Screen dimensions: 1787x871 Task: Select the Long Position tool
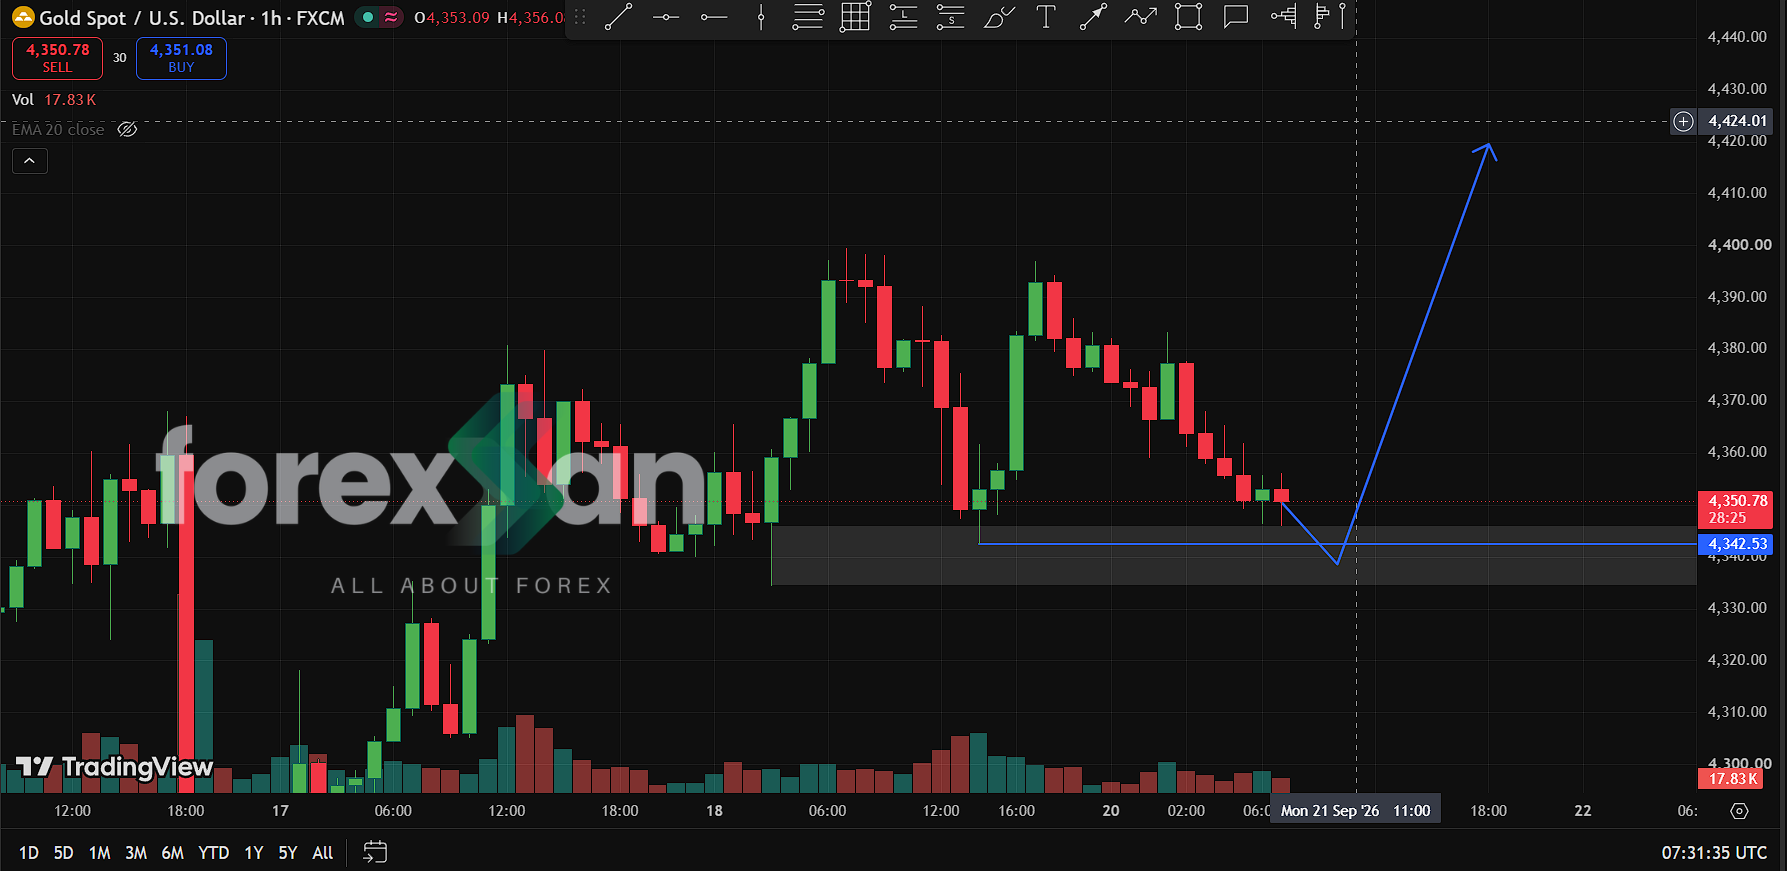click(903, 17)
